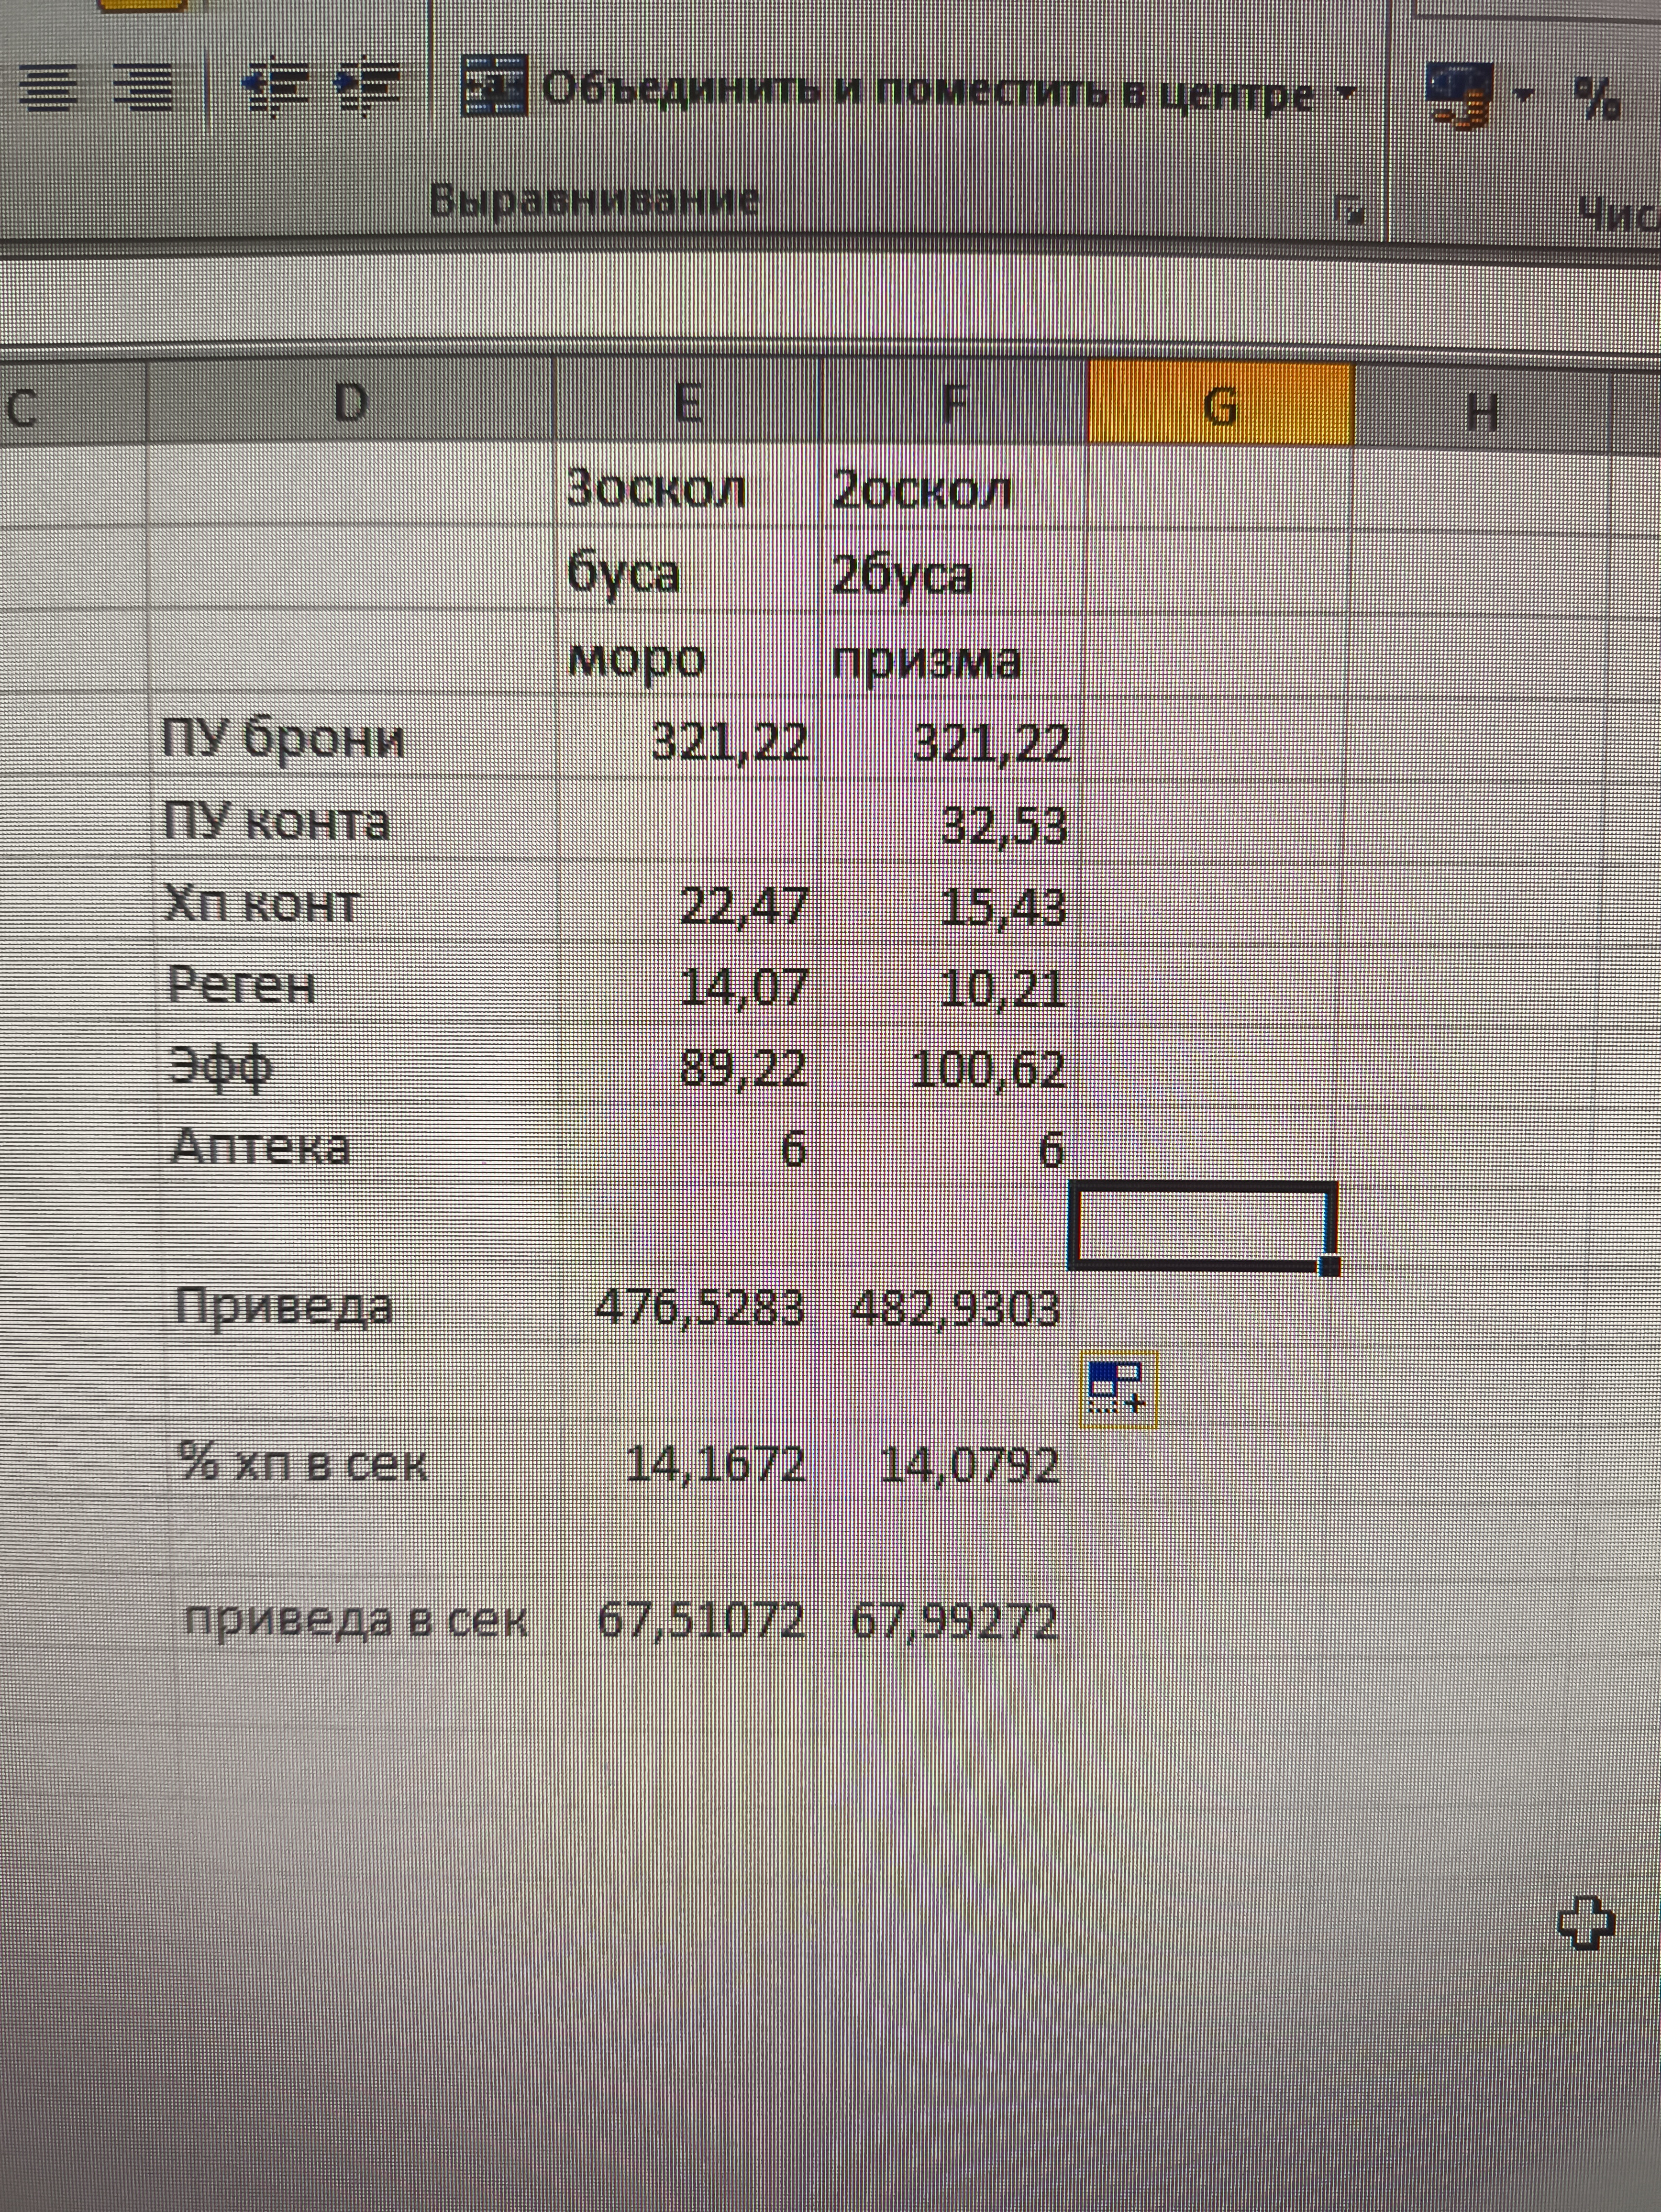
Task: Apply percent style format
Action: (x=1596, y=98)
